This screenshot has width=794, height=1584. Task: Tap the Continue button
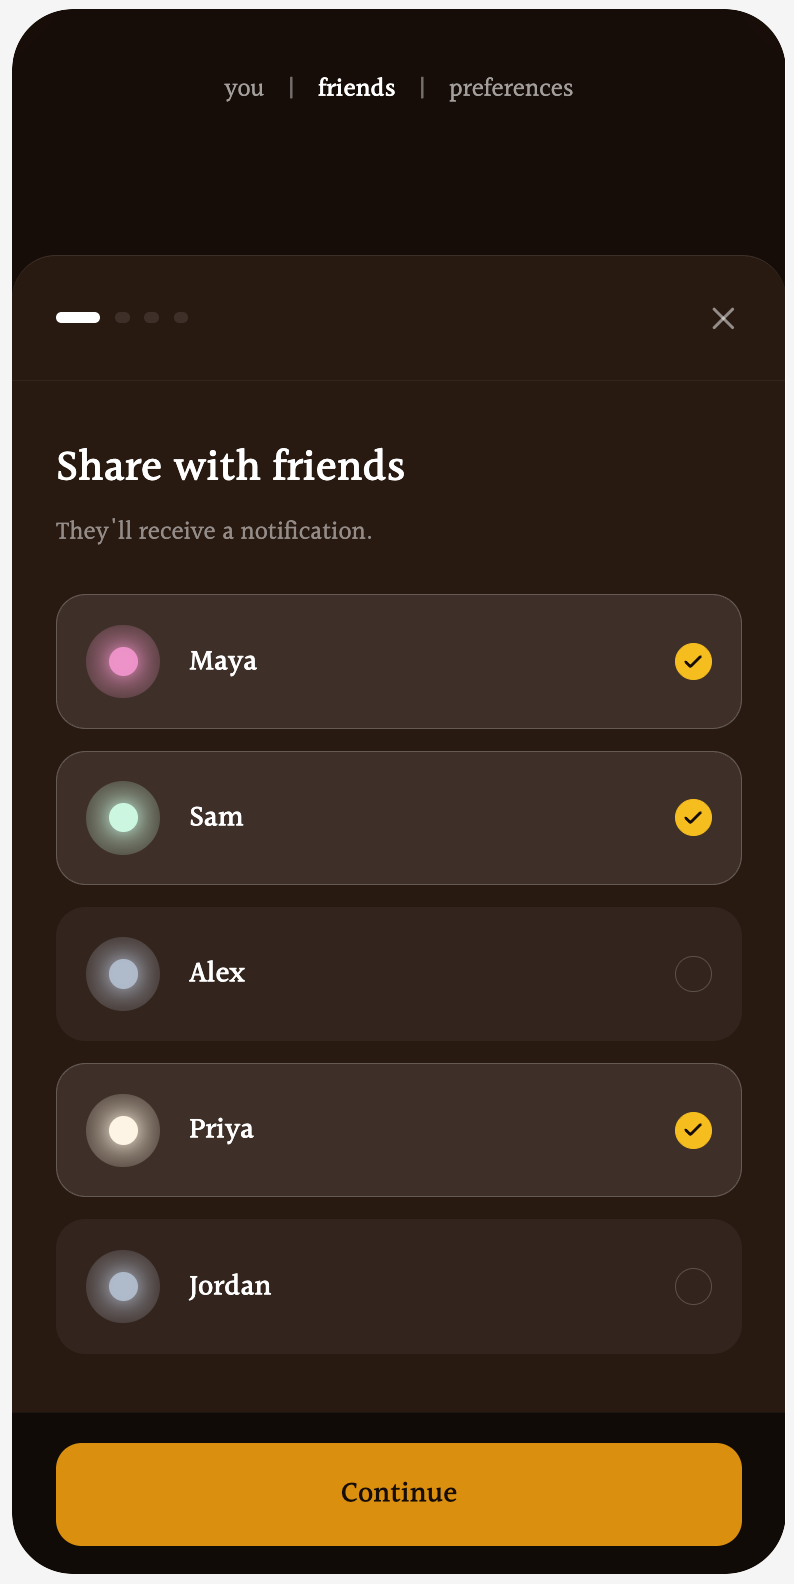pos(399,1494)
